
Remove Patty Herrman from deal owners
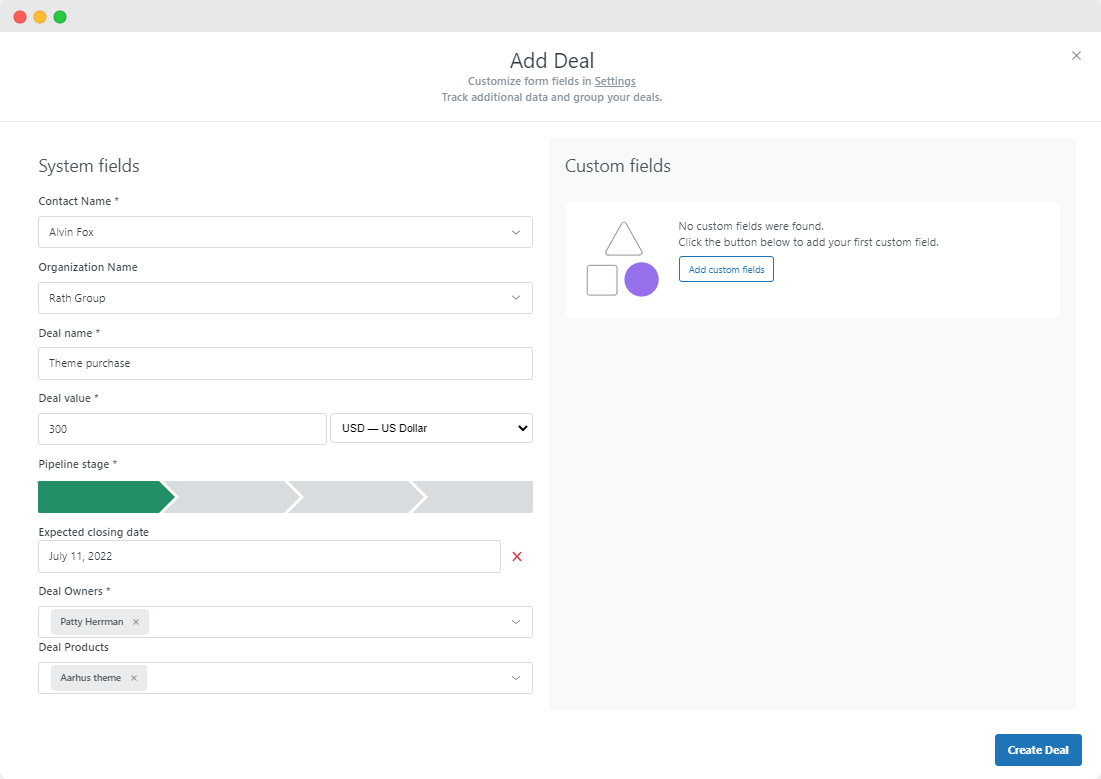[136, 622]
